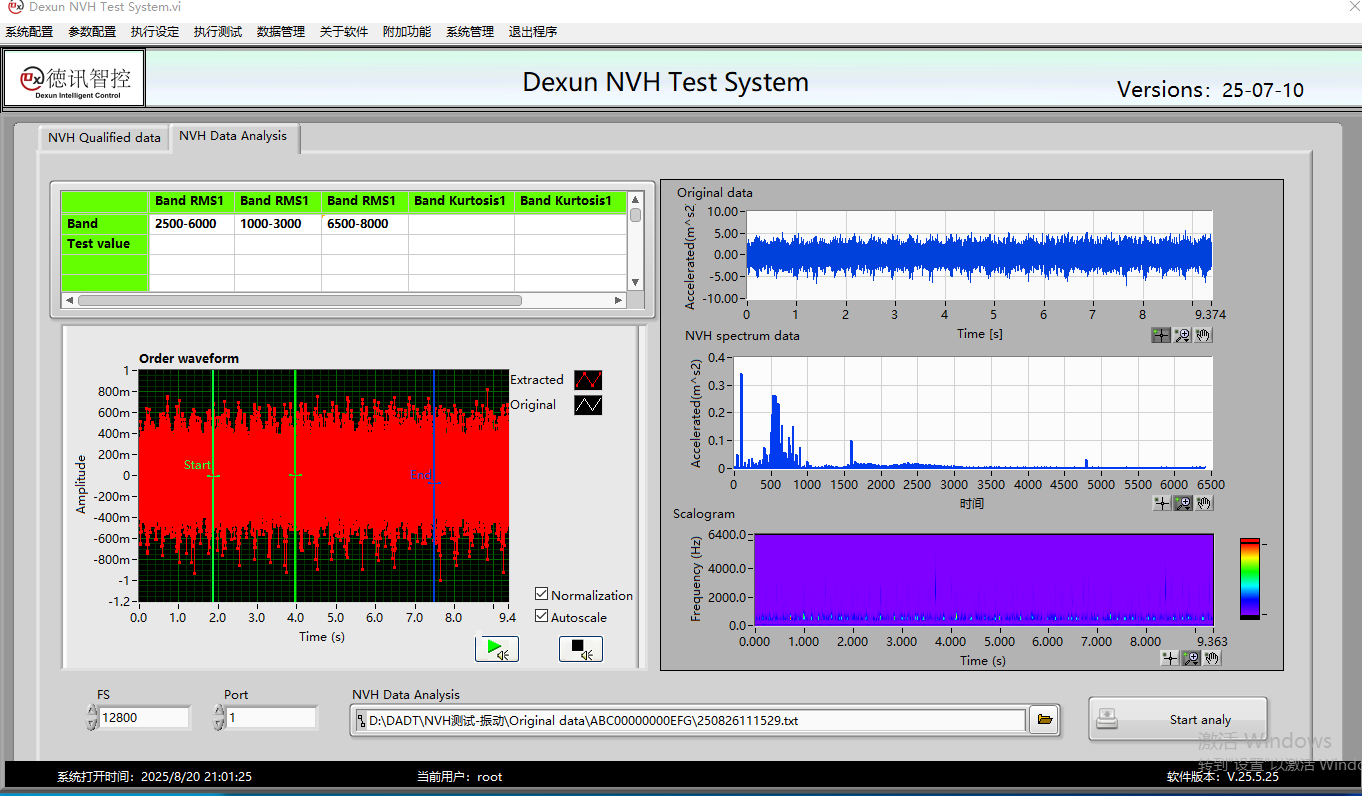This screenshot has height=796, width=1362.
Task: Browse for NVH data file with folder icon
Action: [x=1044, y=720]
